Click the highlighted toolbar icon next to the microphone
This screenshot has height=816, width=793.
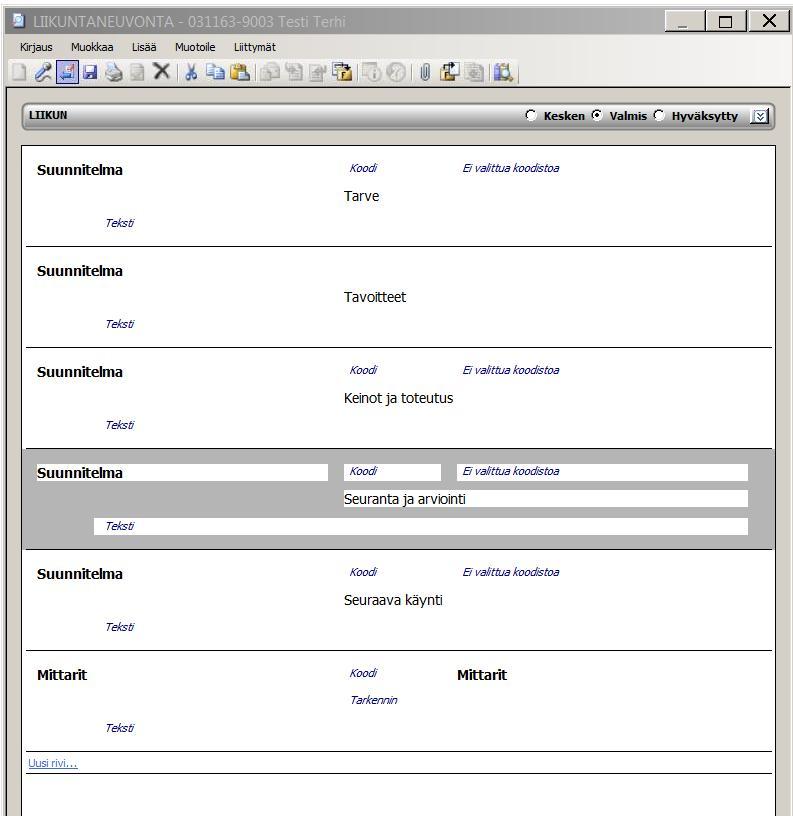pyautogui.click(x=67, y=72)
